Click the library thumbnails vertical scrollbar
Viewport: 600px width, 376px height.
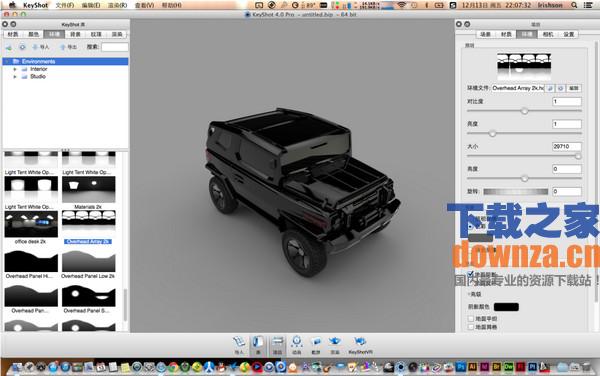[125, 305]
